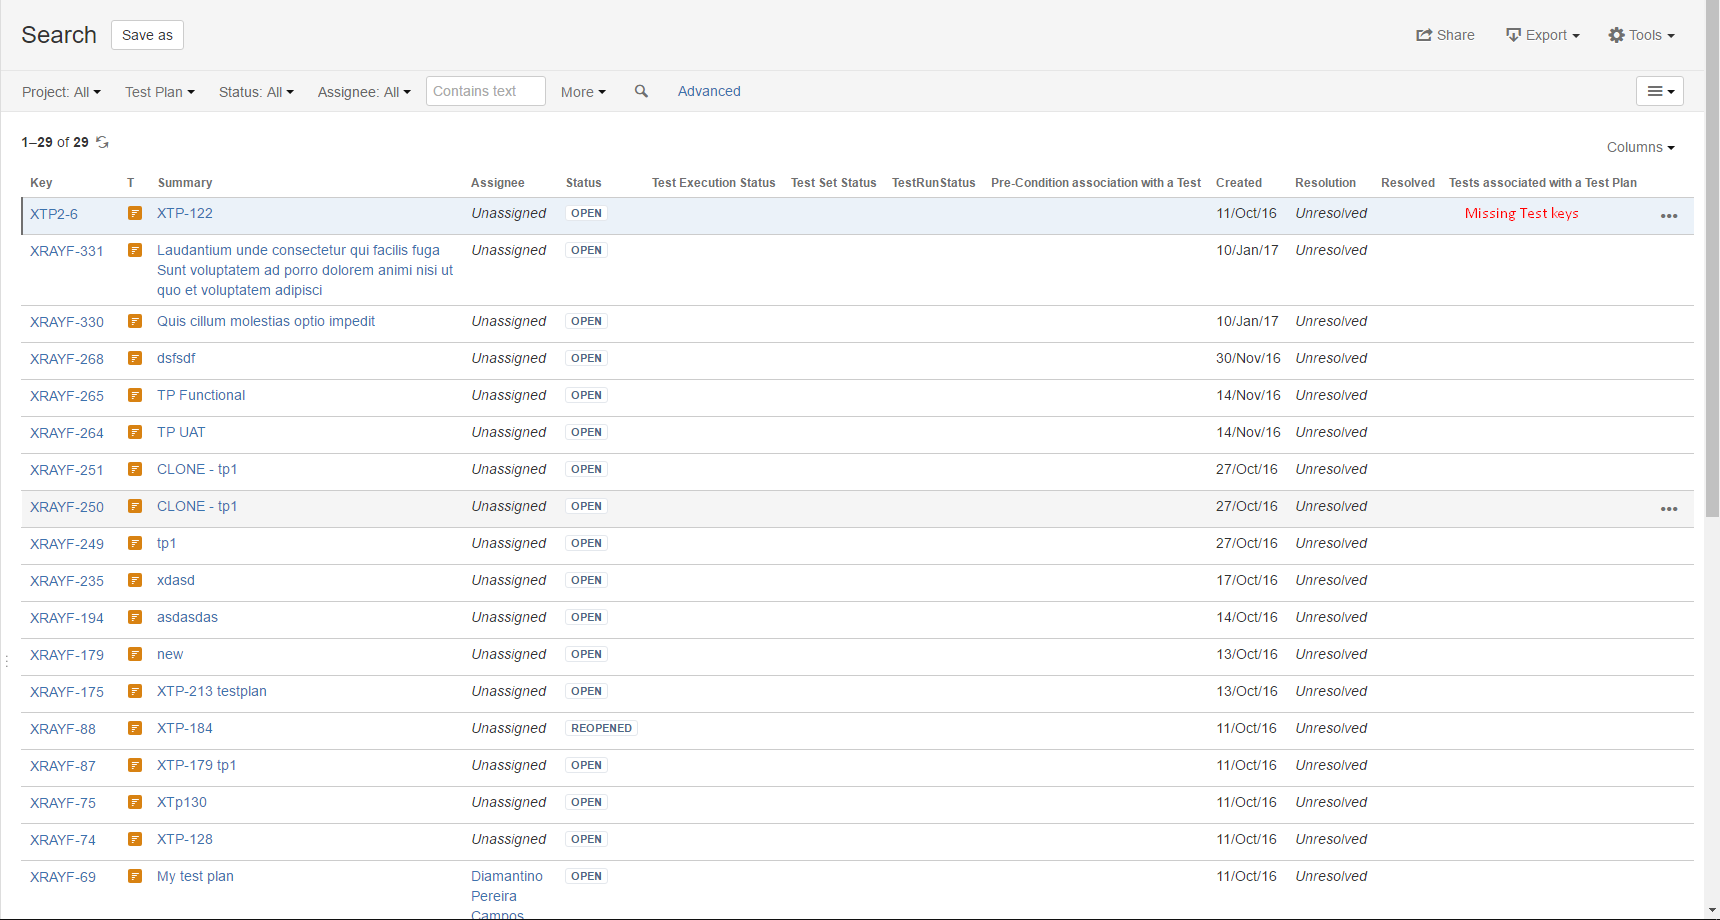Expand the Project: All filter
1720x920 pixels.
click(61, 92)
